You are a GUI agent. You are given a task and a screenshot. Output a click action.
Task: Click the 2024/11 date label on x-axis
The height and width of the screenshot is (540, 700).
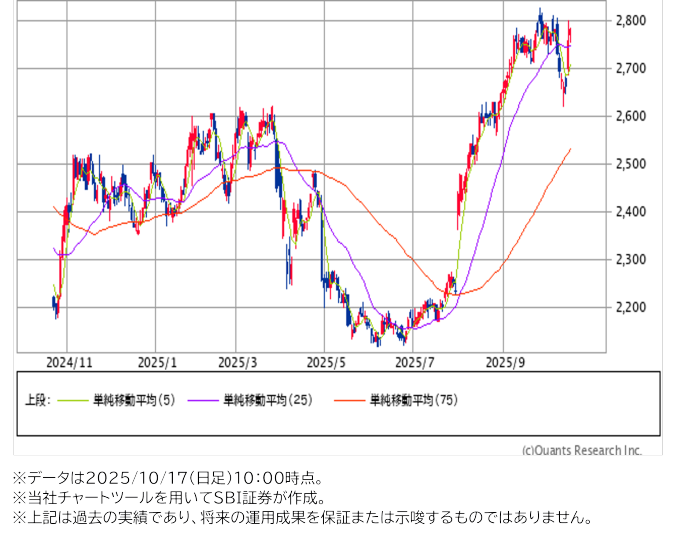pyautogui.click(x=70, y=363)
